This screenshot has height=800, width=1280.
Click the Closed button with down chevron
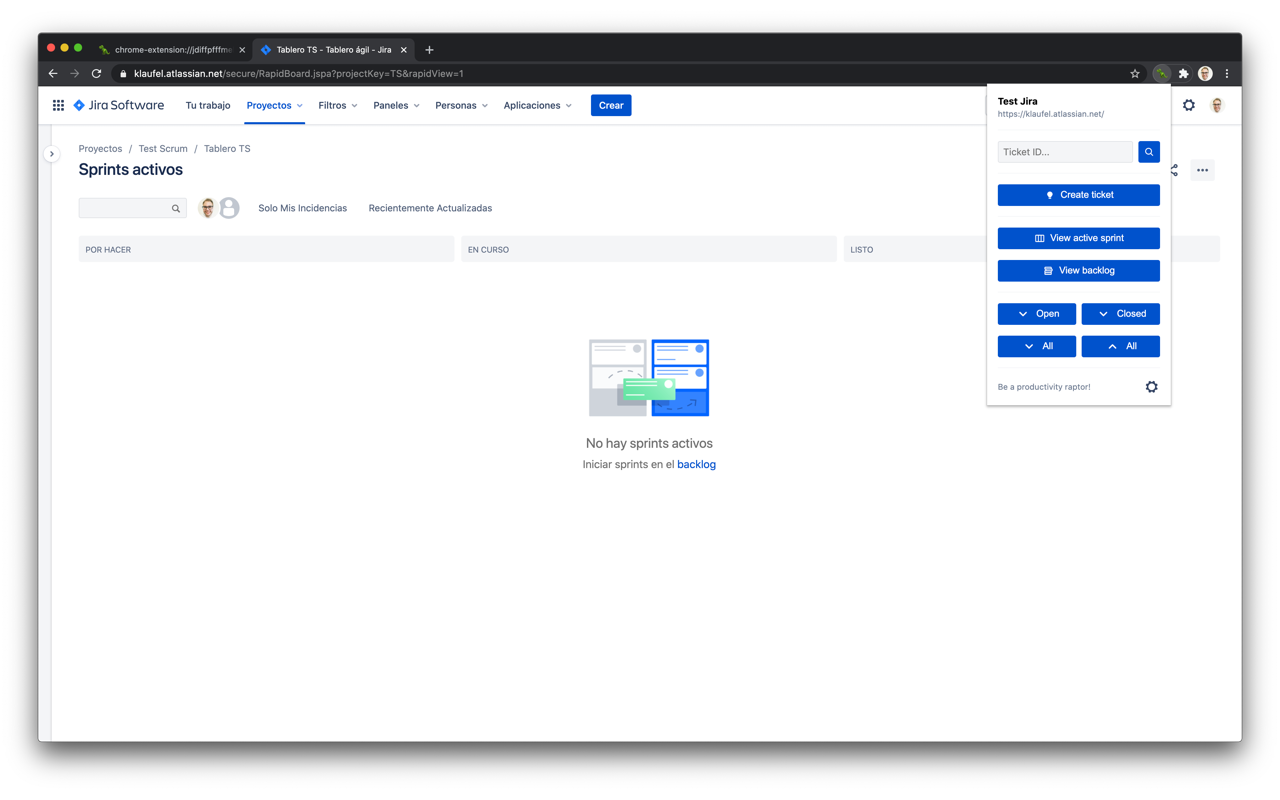[x=1121, y=314]
